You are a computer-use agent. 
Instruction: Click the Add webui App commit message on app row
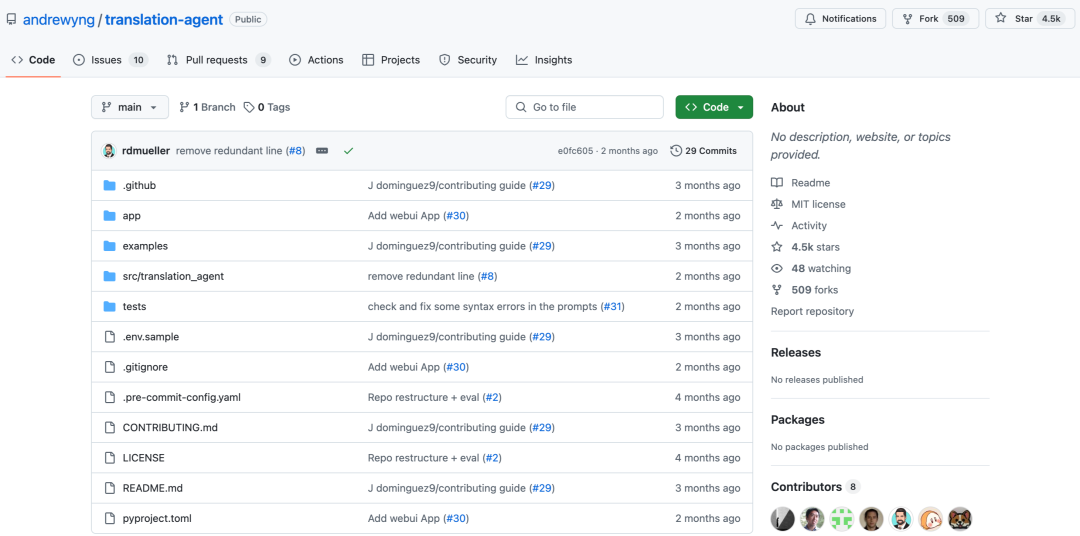[405, 216]
